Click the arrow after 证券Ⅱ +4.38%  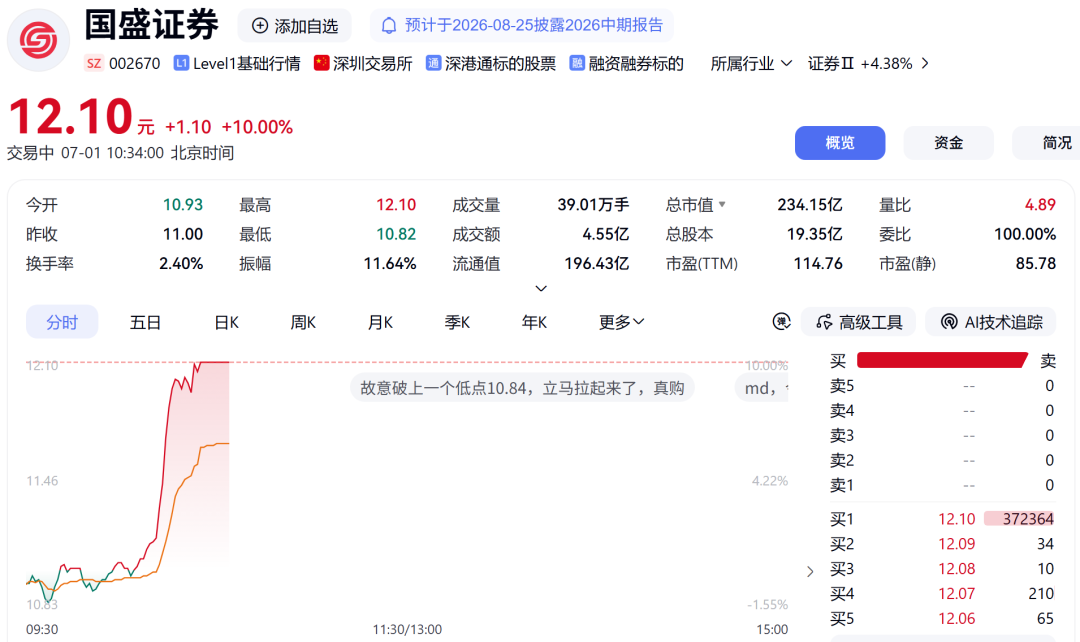coord(925,63)
